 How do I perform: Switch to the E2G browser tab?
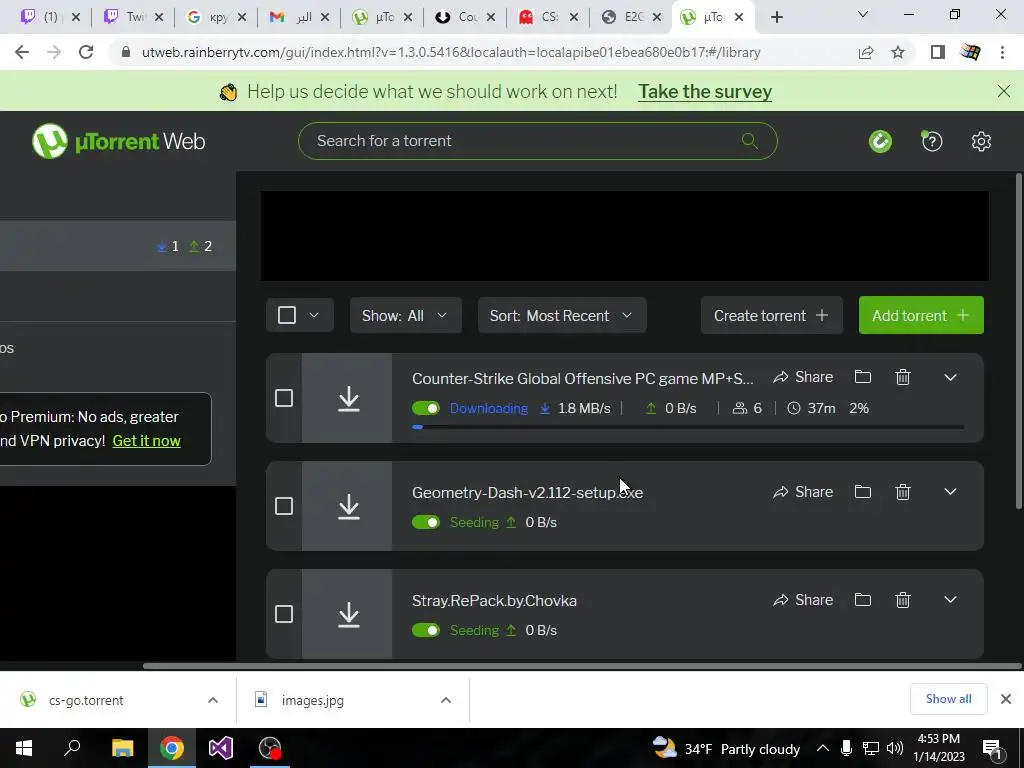coord(631,17)
